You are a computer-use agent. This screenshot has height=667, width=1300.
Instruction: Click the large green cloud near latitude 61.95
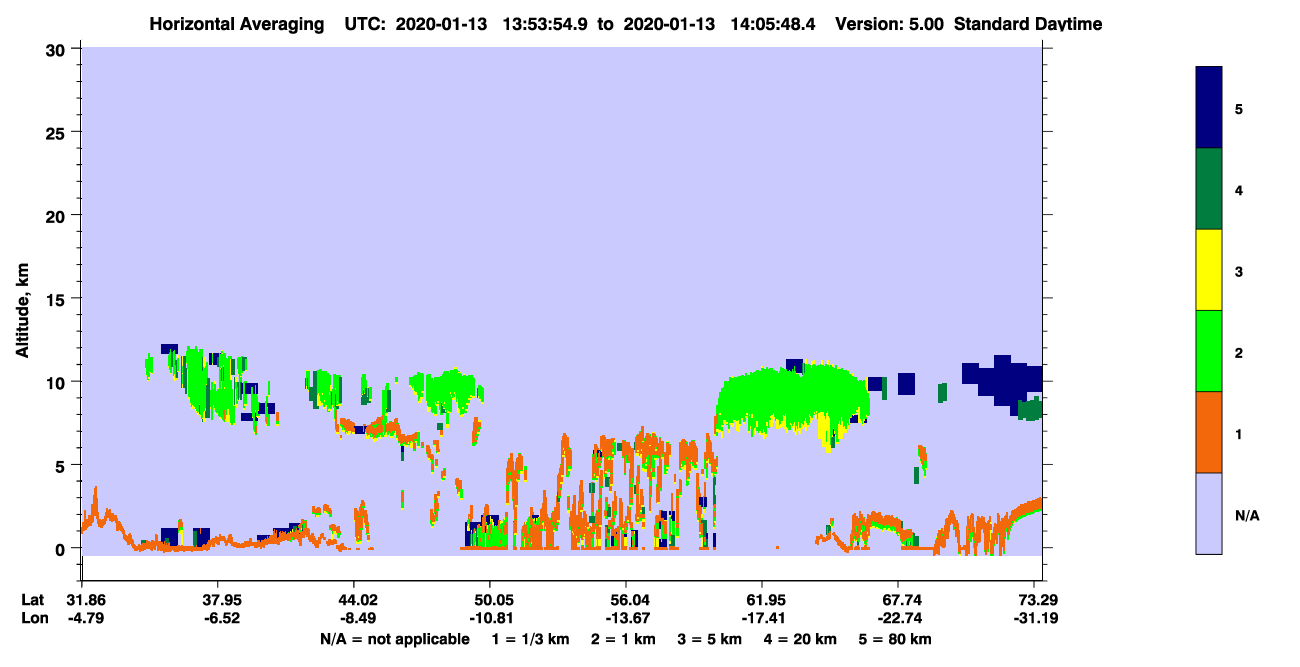[x=790, y=398]
